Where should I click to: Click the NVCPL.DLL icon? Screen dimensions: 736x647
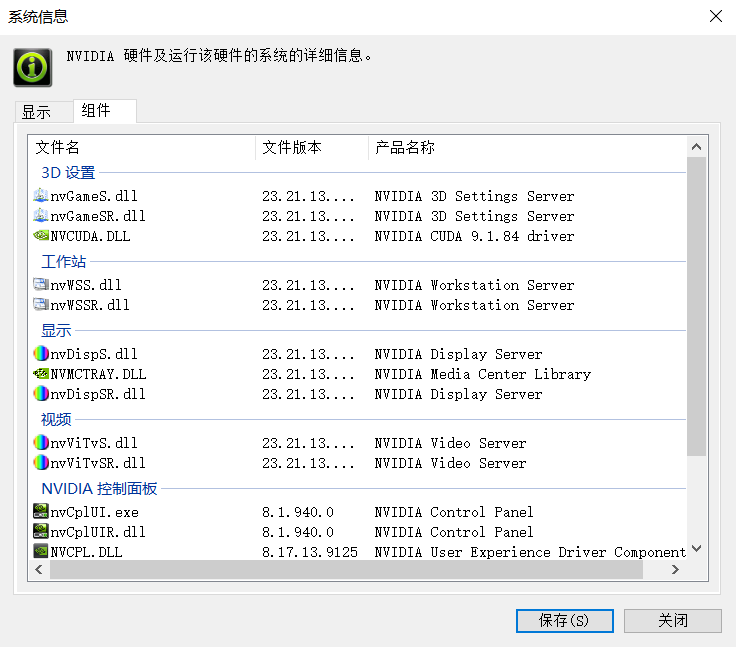tap(41, 551)
